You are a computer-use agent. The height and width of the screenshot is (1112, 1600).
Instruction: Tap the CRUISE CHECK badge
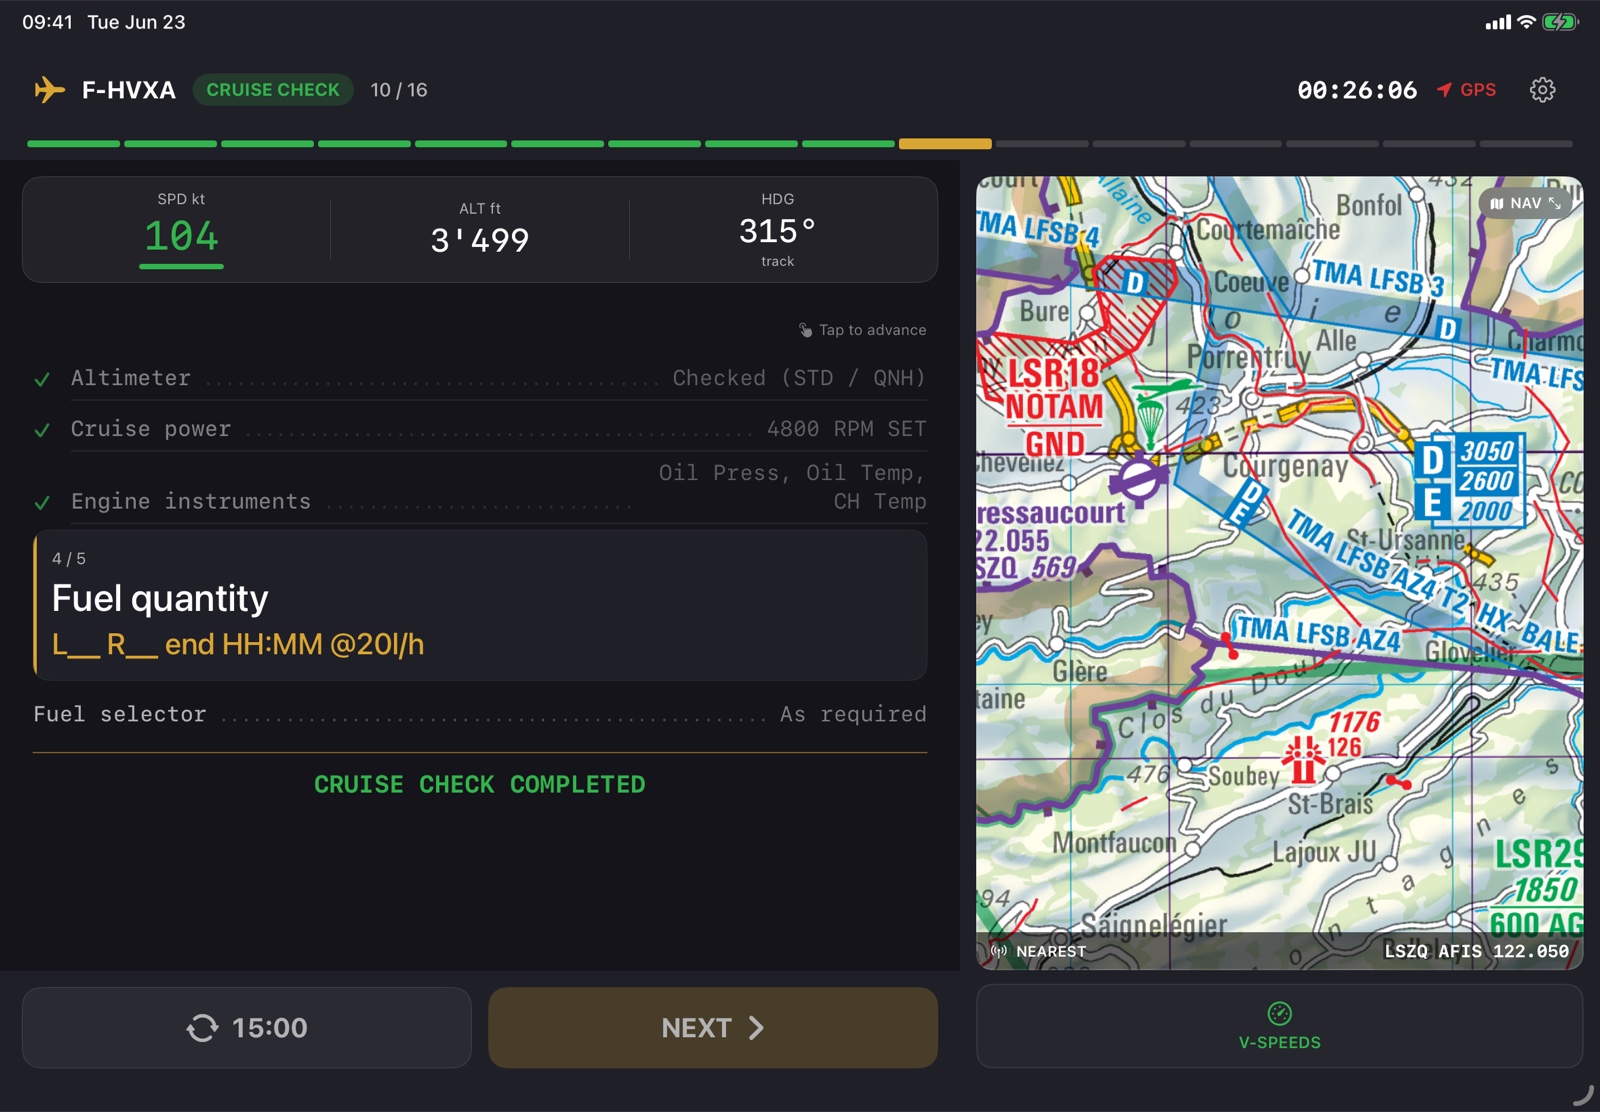tap(273, 90)
